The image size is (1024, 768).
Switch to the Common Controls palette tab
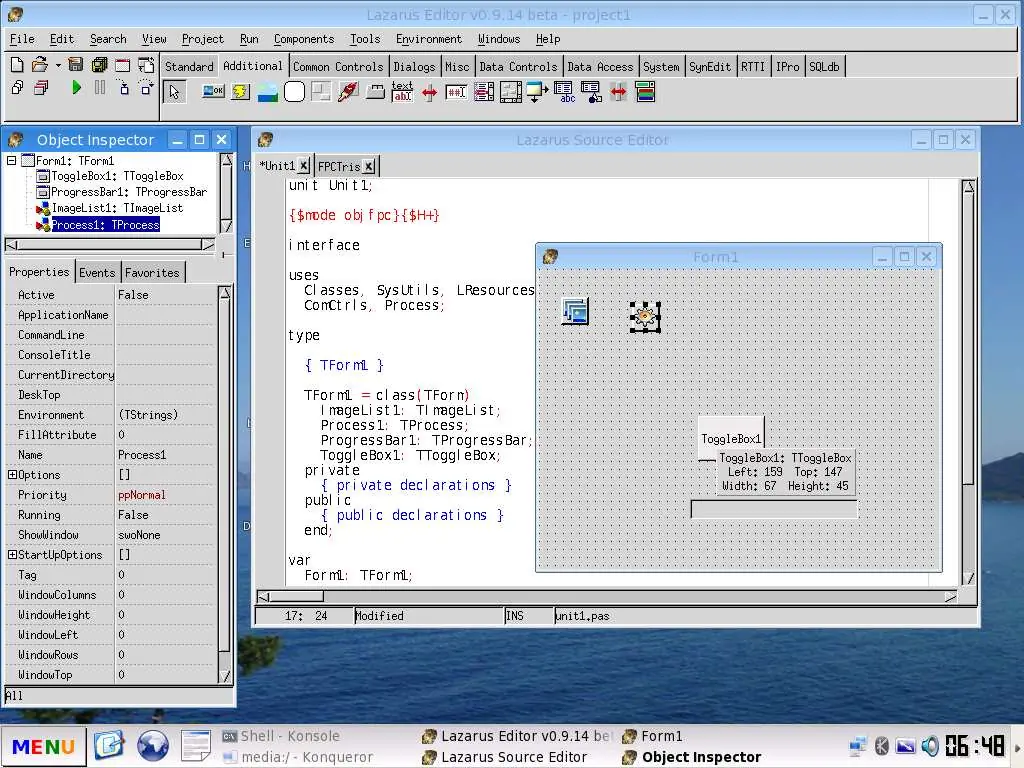click(338, 67)
